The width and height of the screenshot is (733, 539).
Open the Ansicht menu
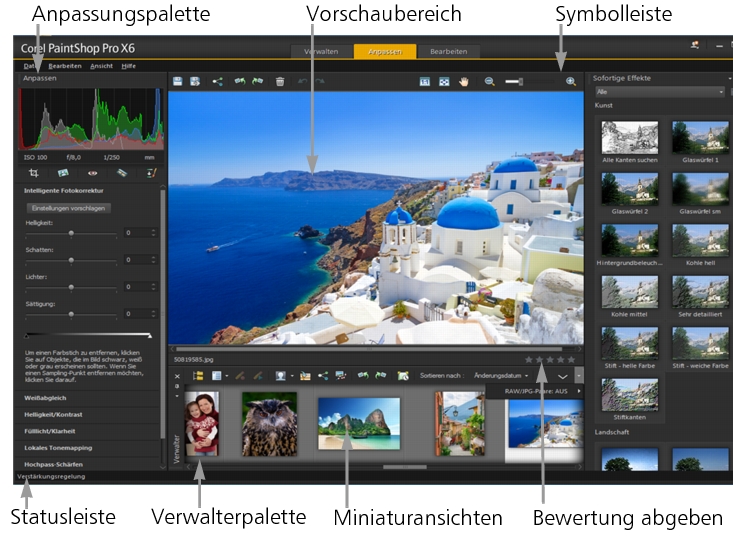click(101, 65)
